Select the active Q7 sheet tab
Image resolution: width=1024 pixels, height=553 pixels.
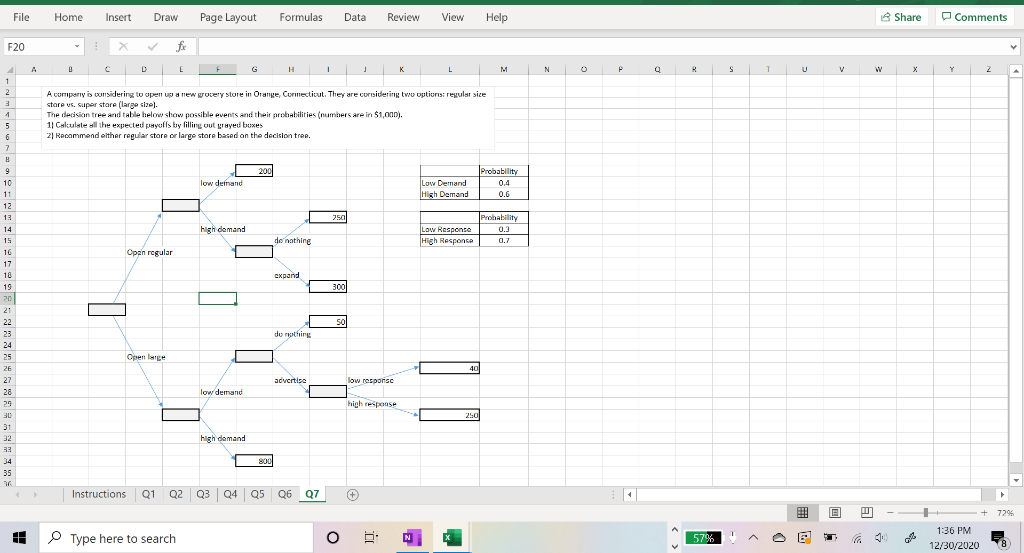(312, 494)
